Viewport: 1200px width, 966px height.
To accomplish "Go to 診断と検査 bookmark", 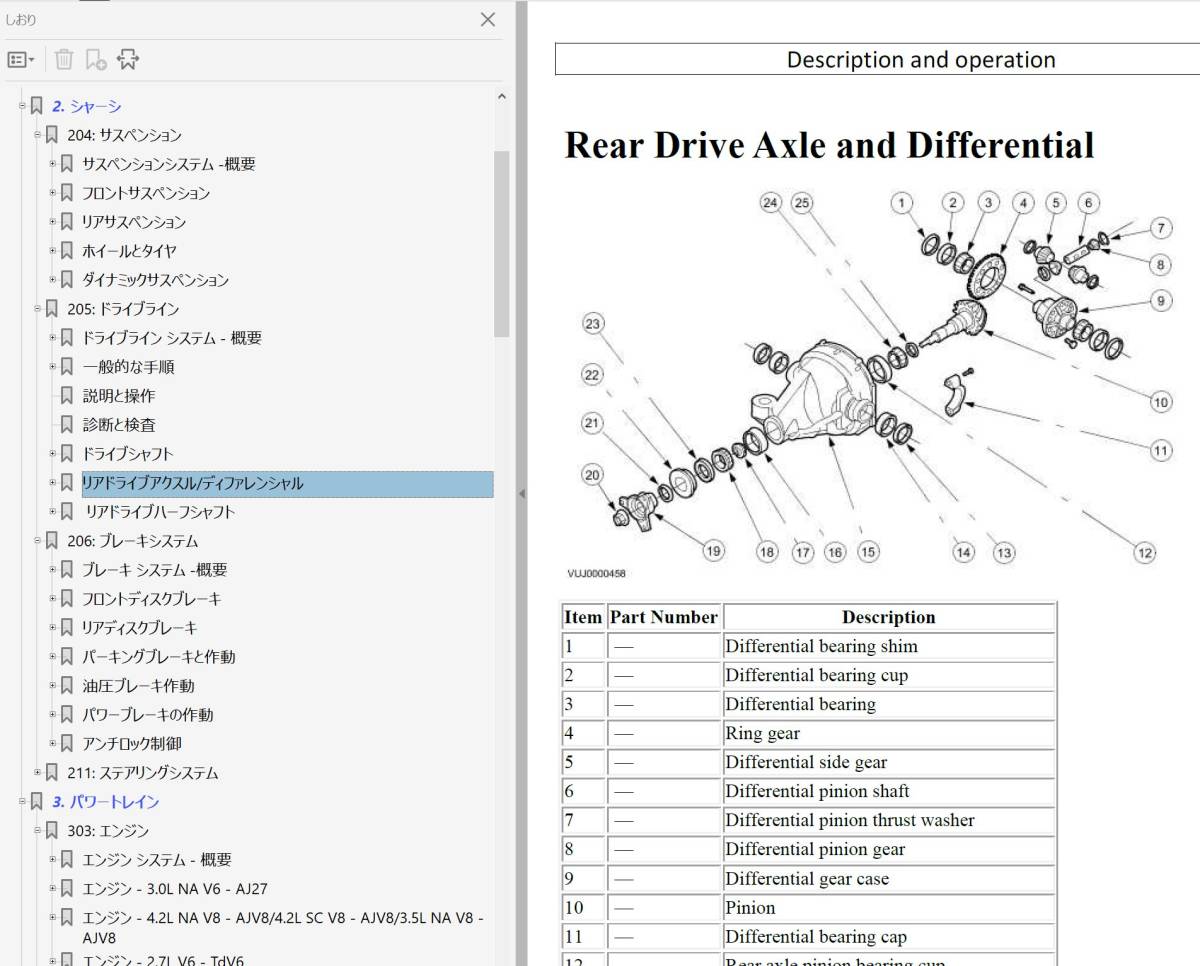I will pyautogui.click(x=119, y=425).
